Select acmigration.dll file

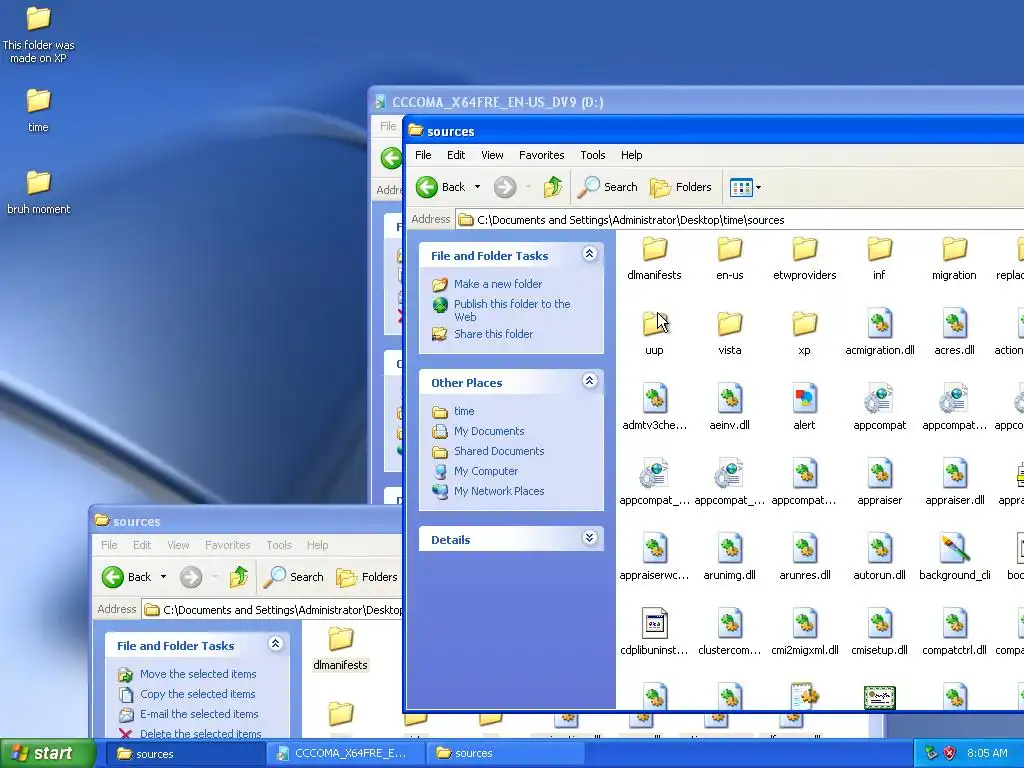880,334
